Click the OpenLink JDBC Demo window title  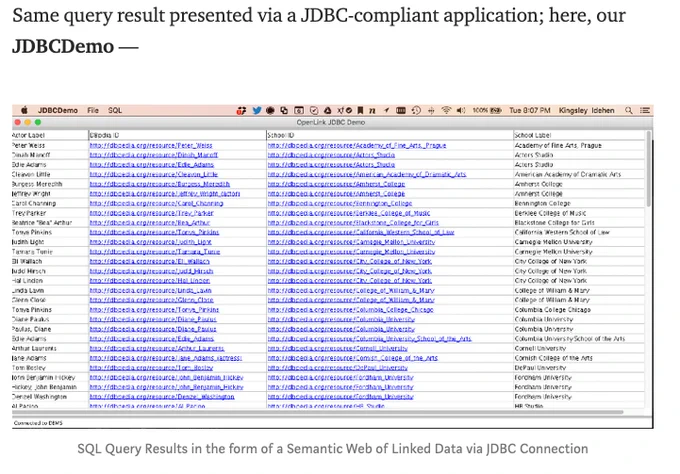pyautogui.click(x=330, y=122)
